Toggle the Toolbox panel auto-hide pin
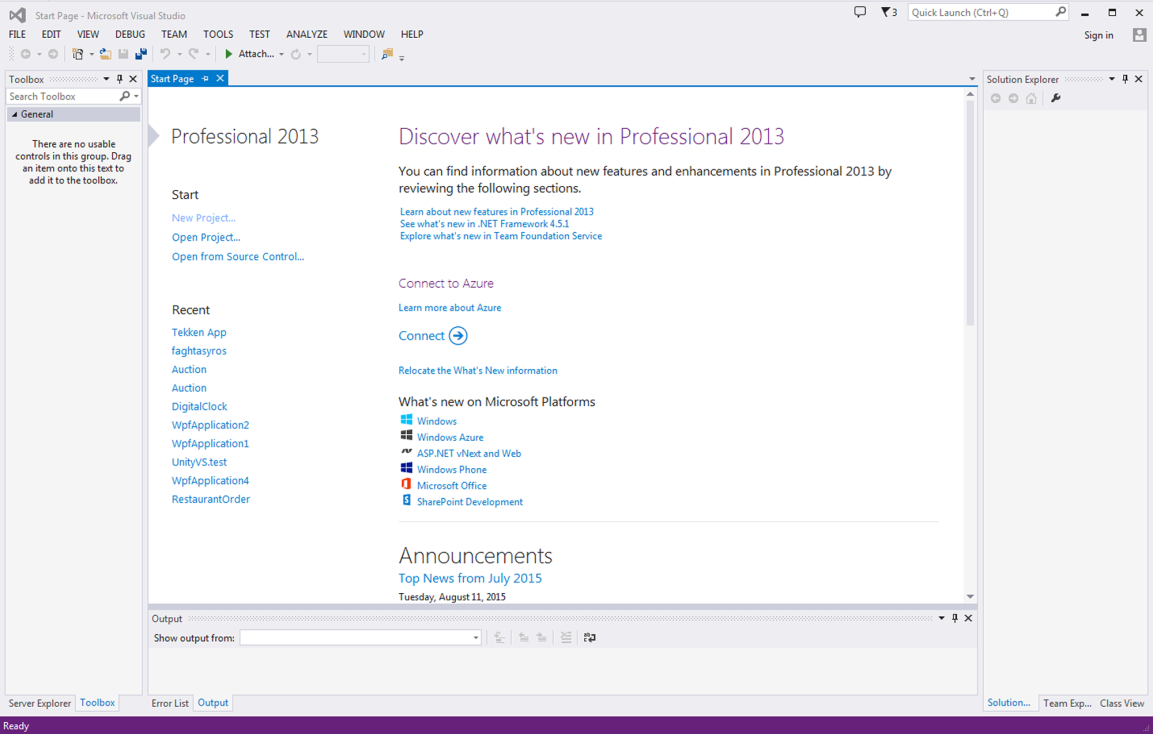Image resolution: width=1153 pixels, height=734 pixels. (120, 79)
